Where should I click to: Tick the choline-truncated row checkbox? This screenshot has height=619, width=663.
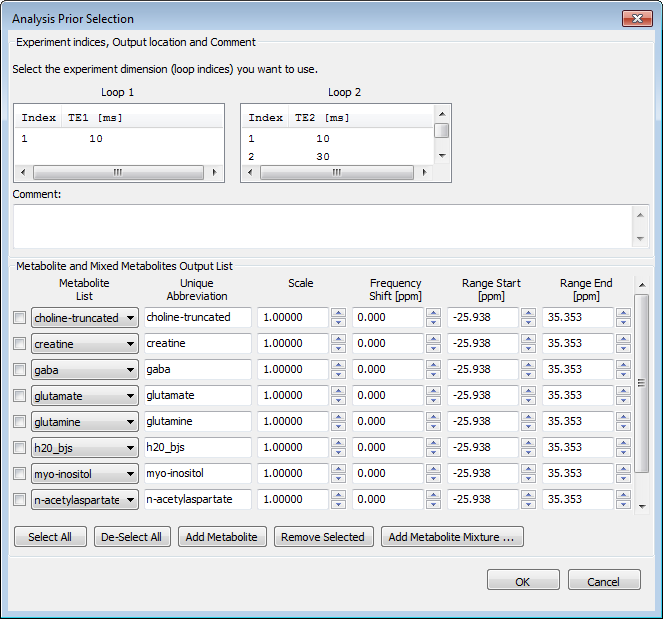pos(19,318)
